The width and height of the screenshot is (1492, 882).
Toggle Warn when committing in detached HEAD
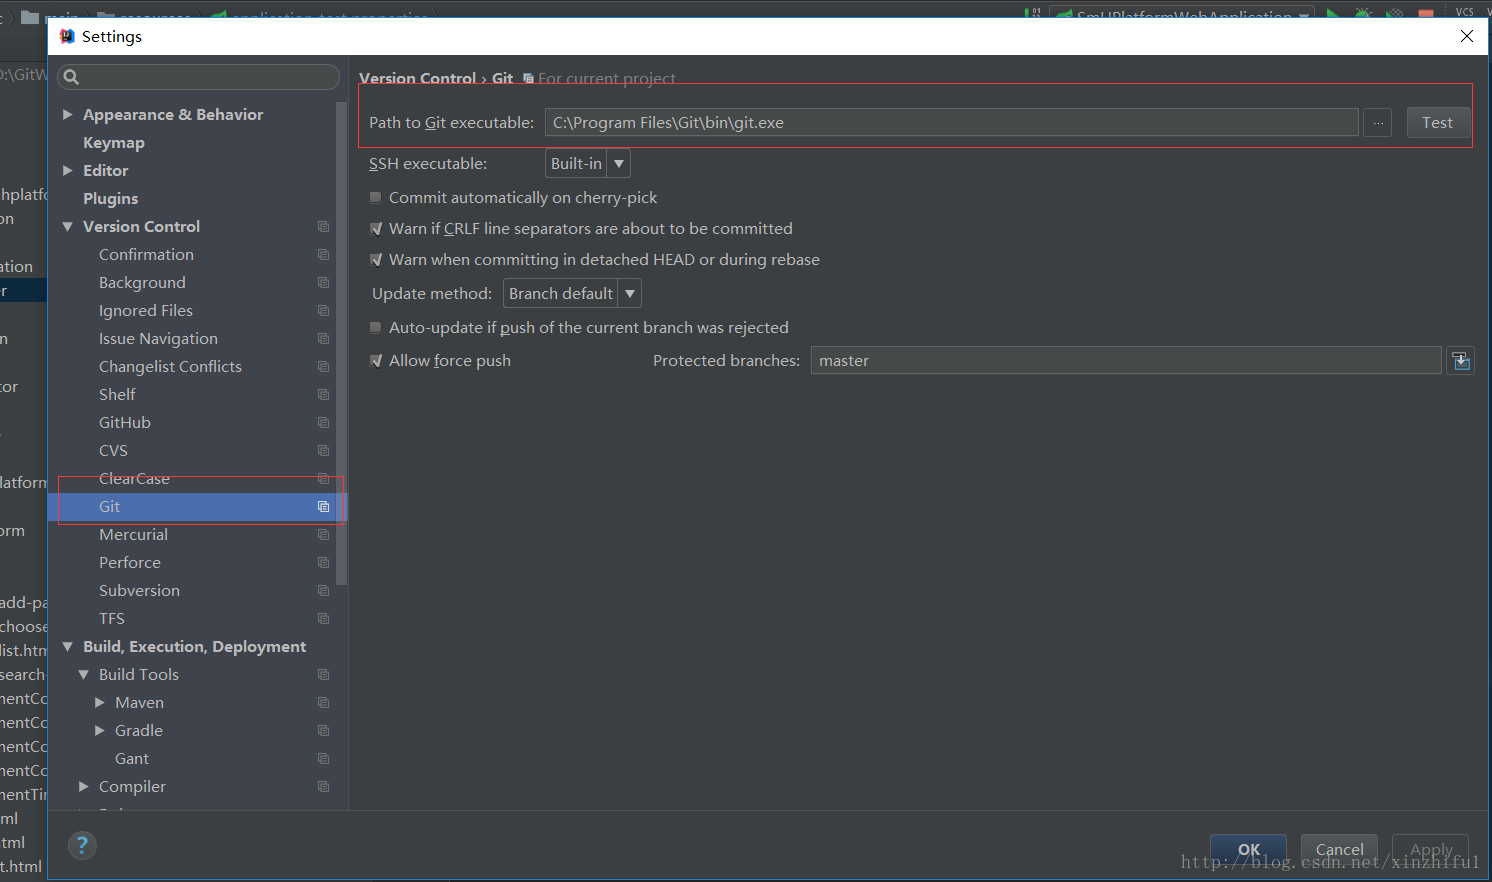pos(376,260)
